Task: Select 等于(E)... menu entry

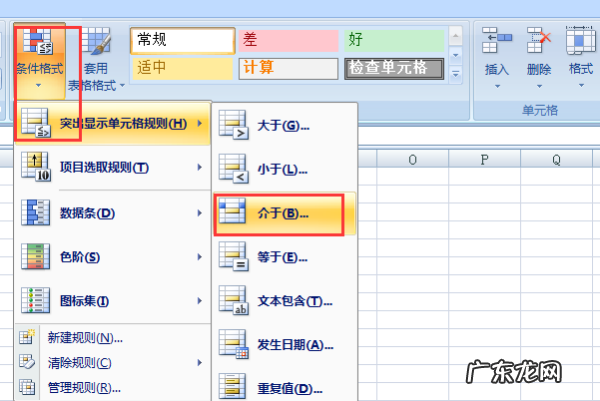Action: [285, 257]
